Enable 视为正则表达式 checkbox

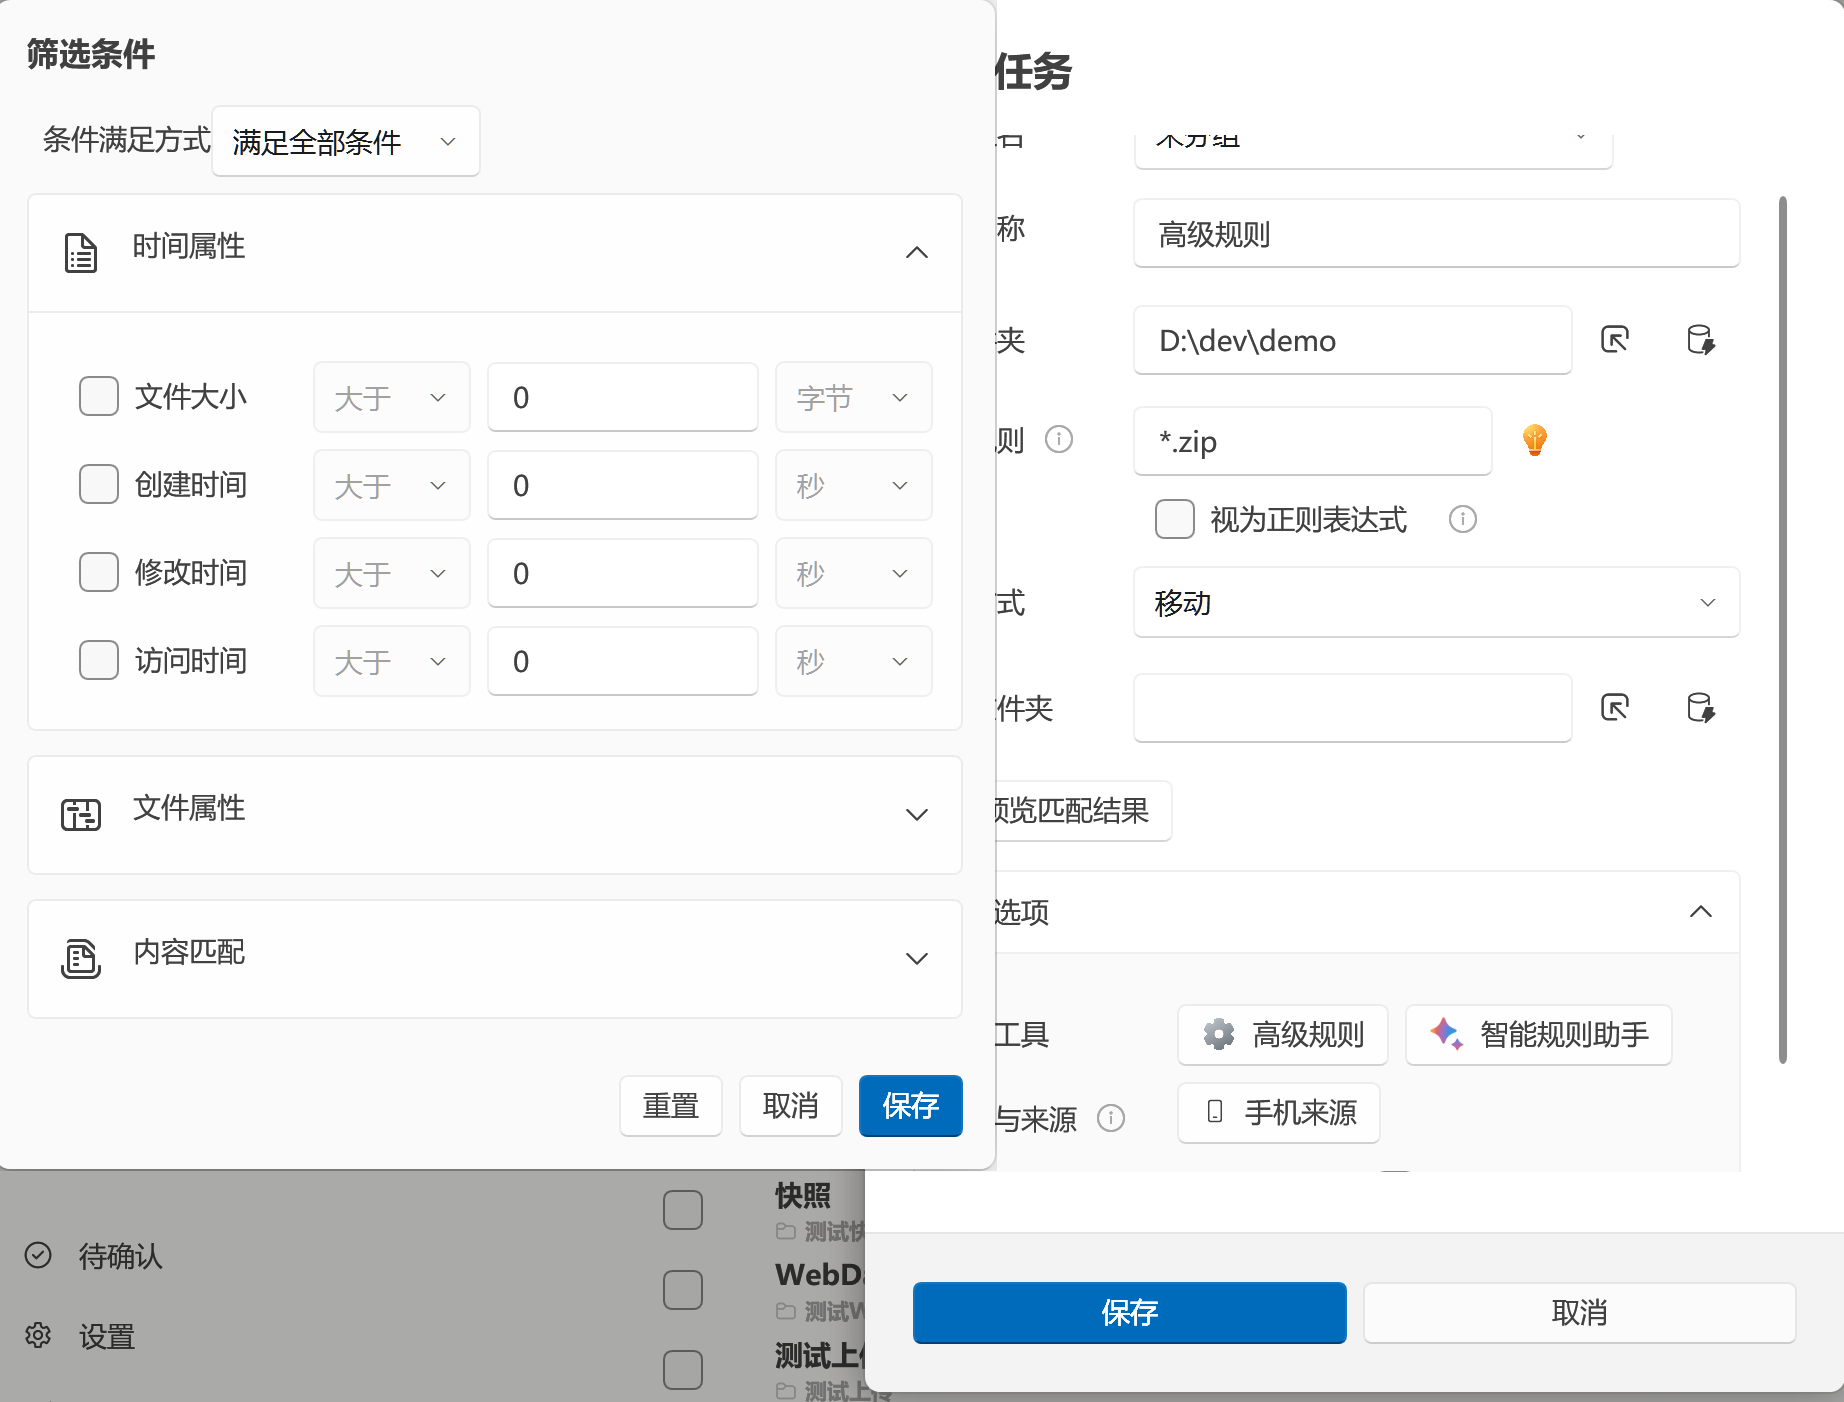(x=1175, y=519)
